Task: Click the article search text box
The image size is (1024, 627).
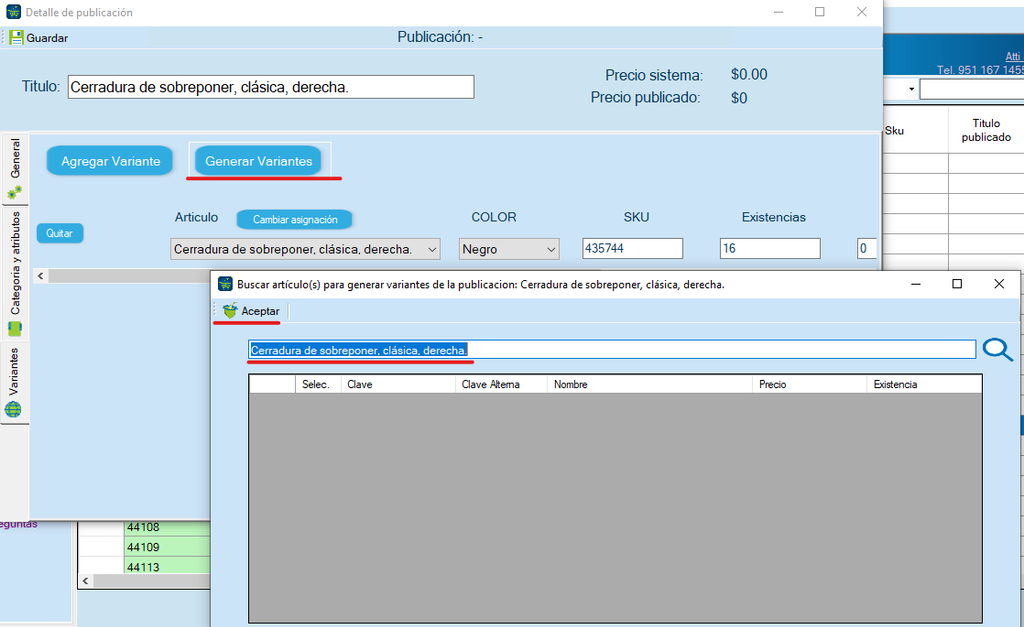Action: click(612, 350)
